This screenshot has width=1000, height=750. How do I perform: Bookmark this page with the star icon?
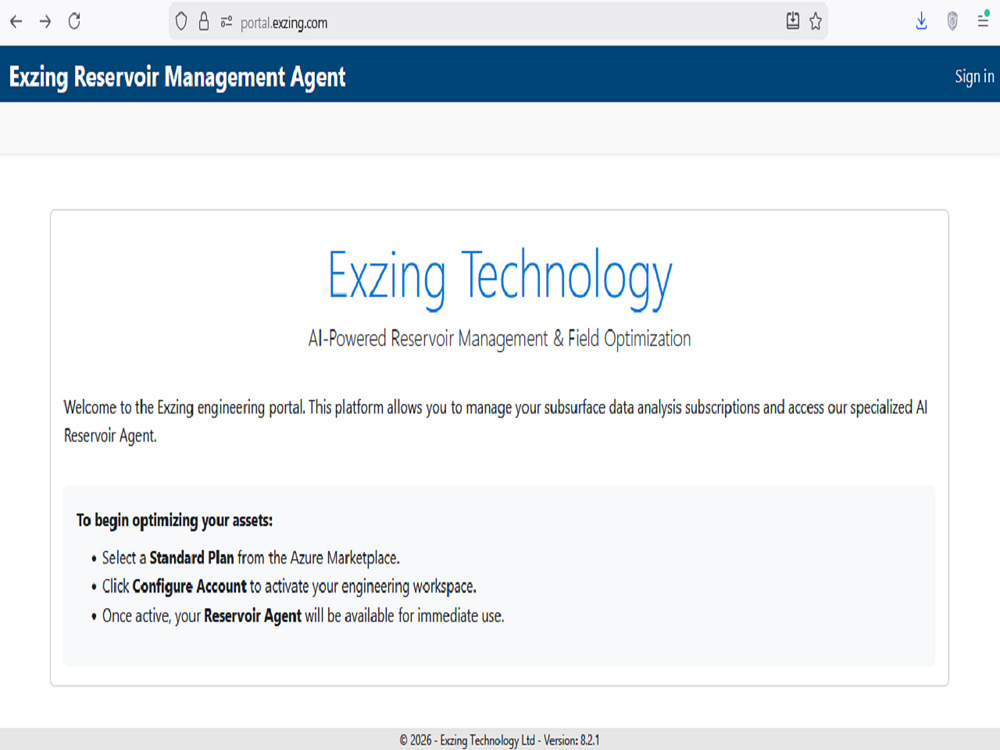coord(816,22)
